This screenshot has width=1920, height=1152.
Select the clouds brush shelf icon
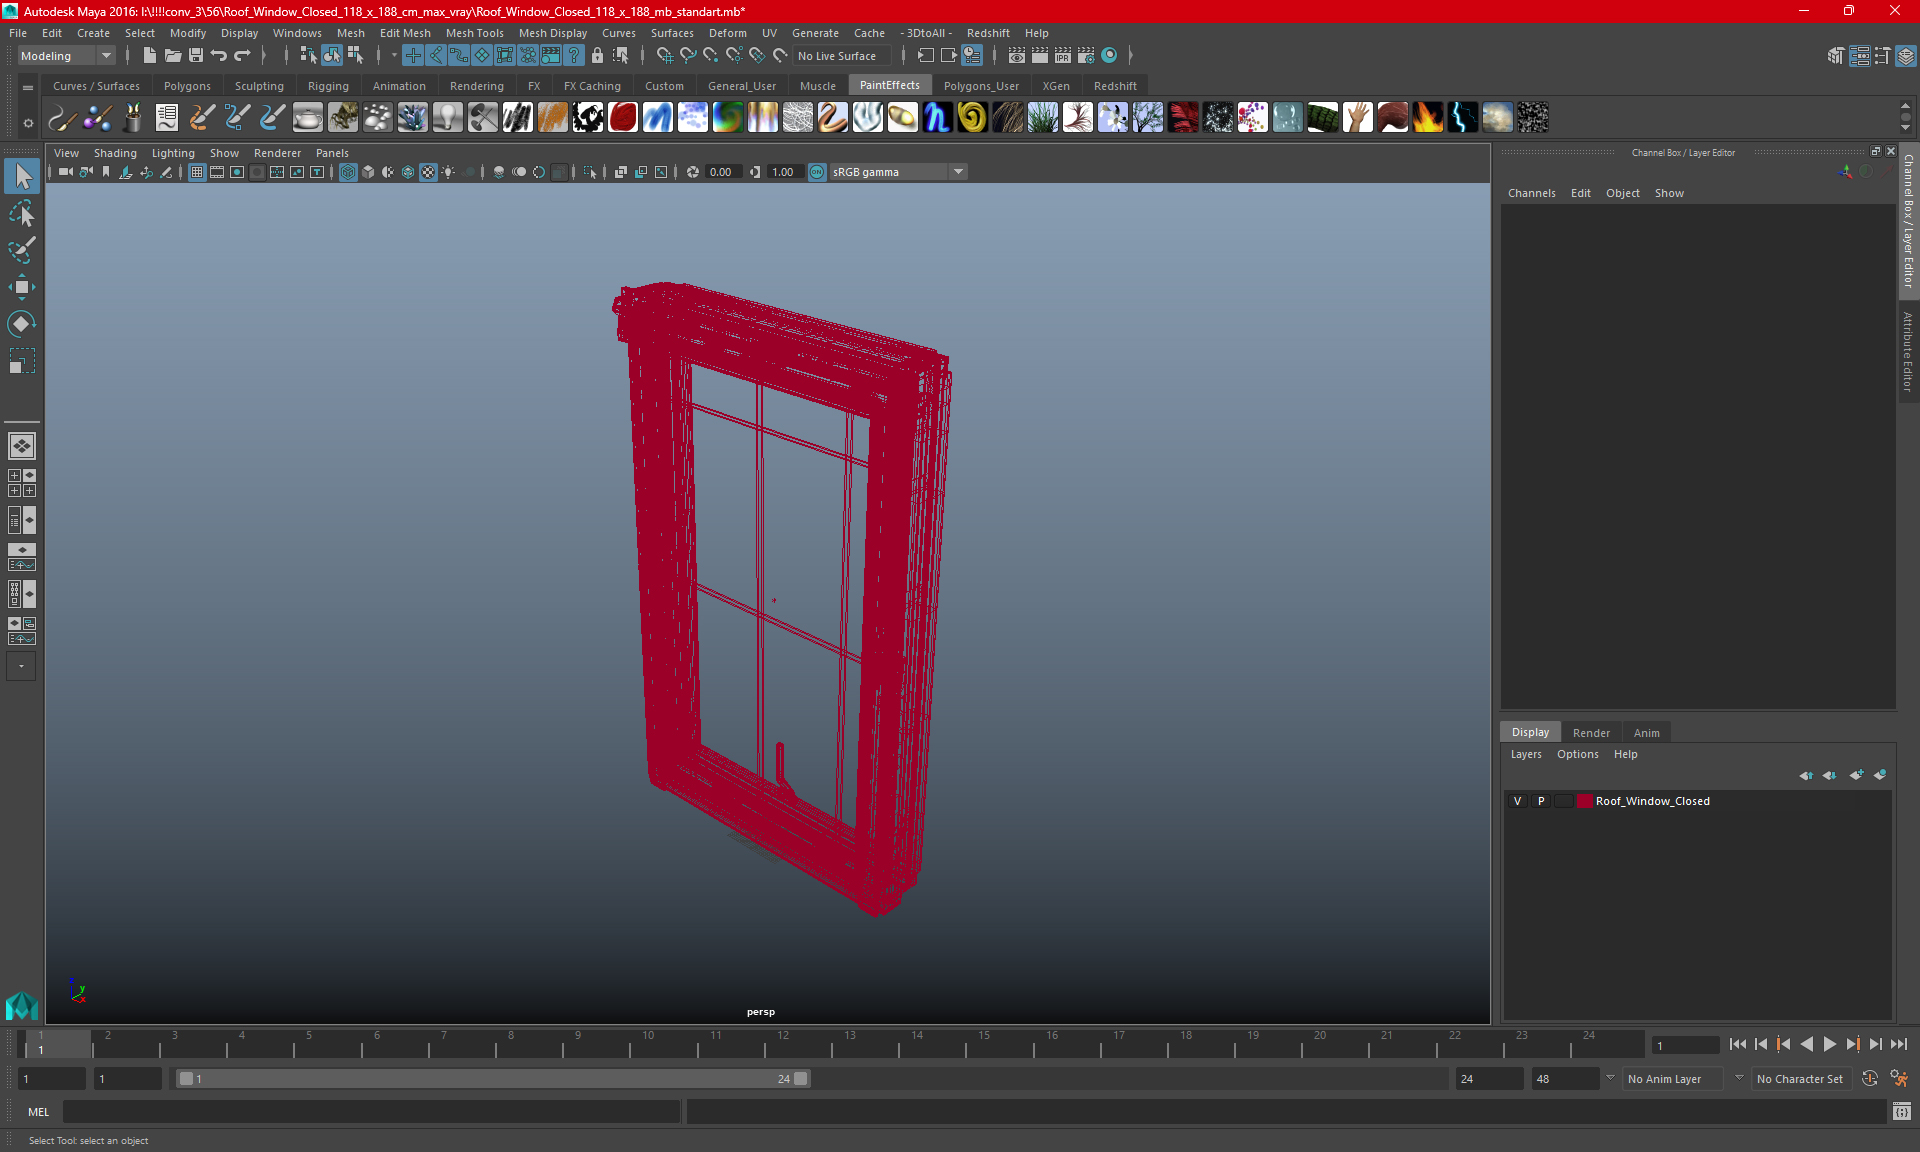[1498, 118]
